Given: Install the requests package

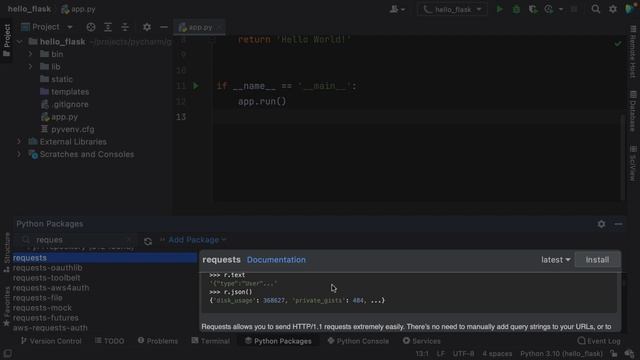Looking at the screenshot, I should 597,260.
